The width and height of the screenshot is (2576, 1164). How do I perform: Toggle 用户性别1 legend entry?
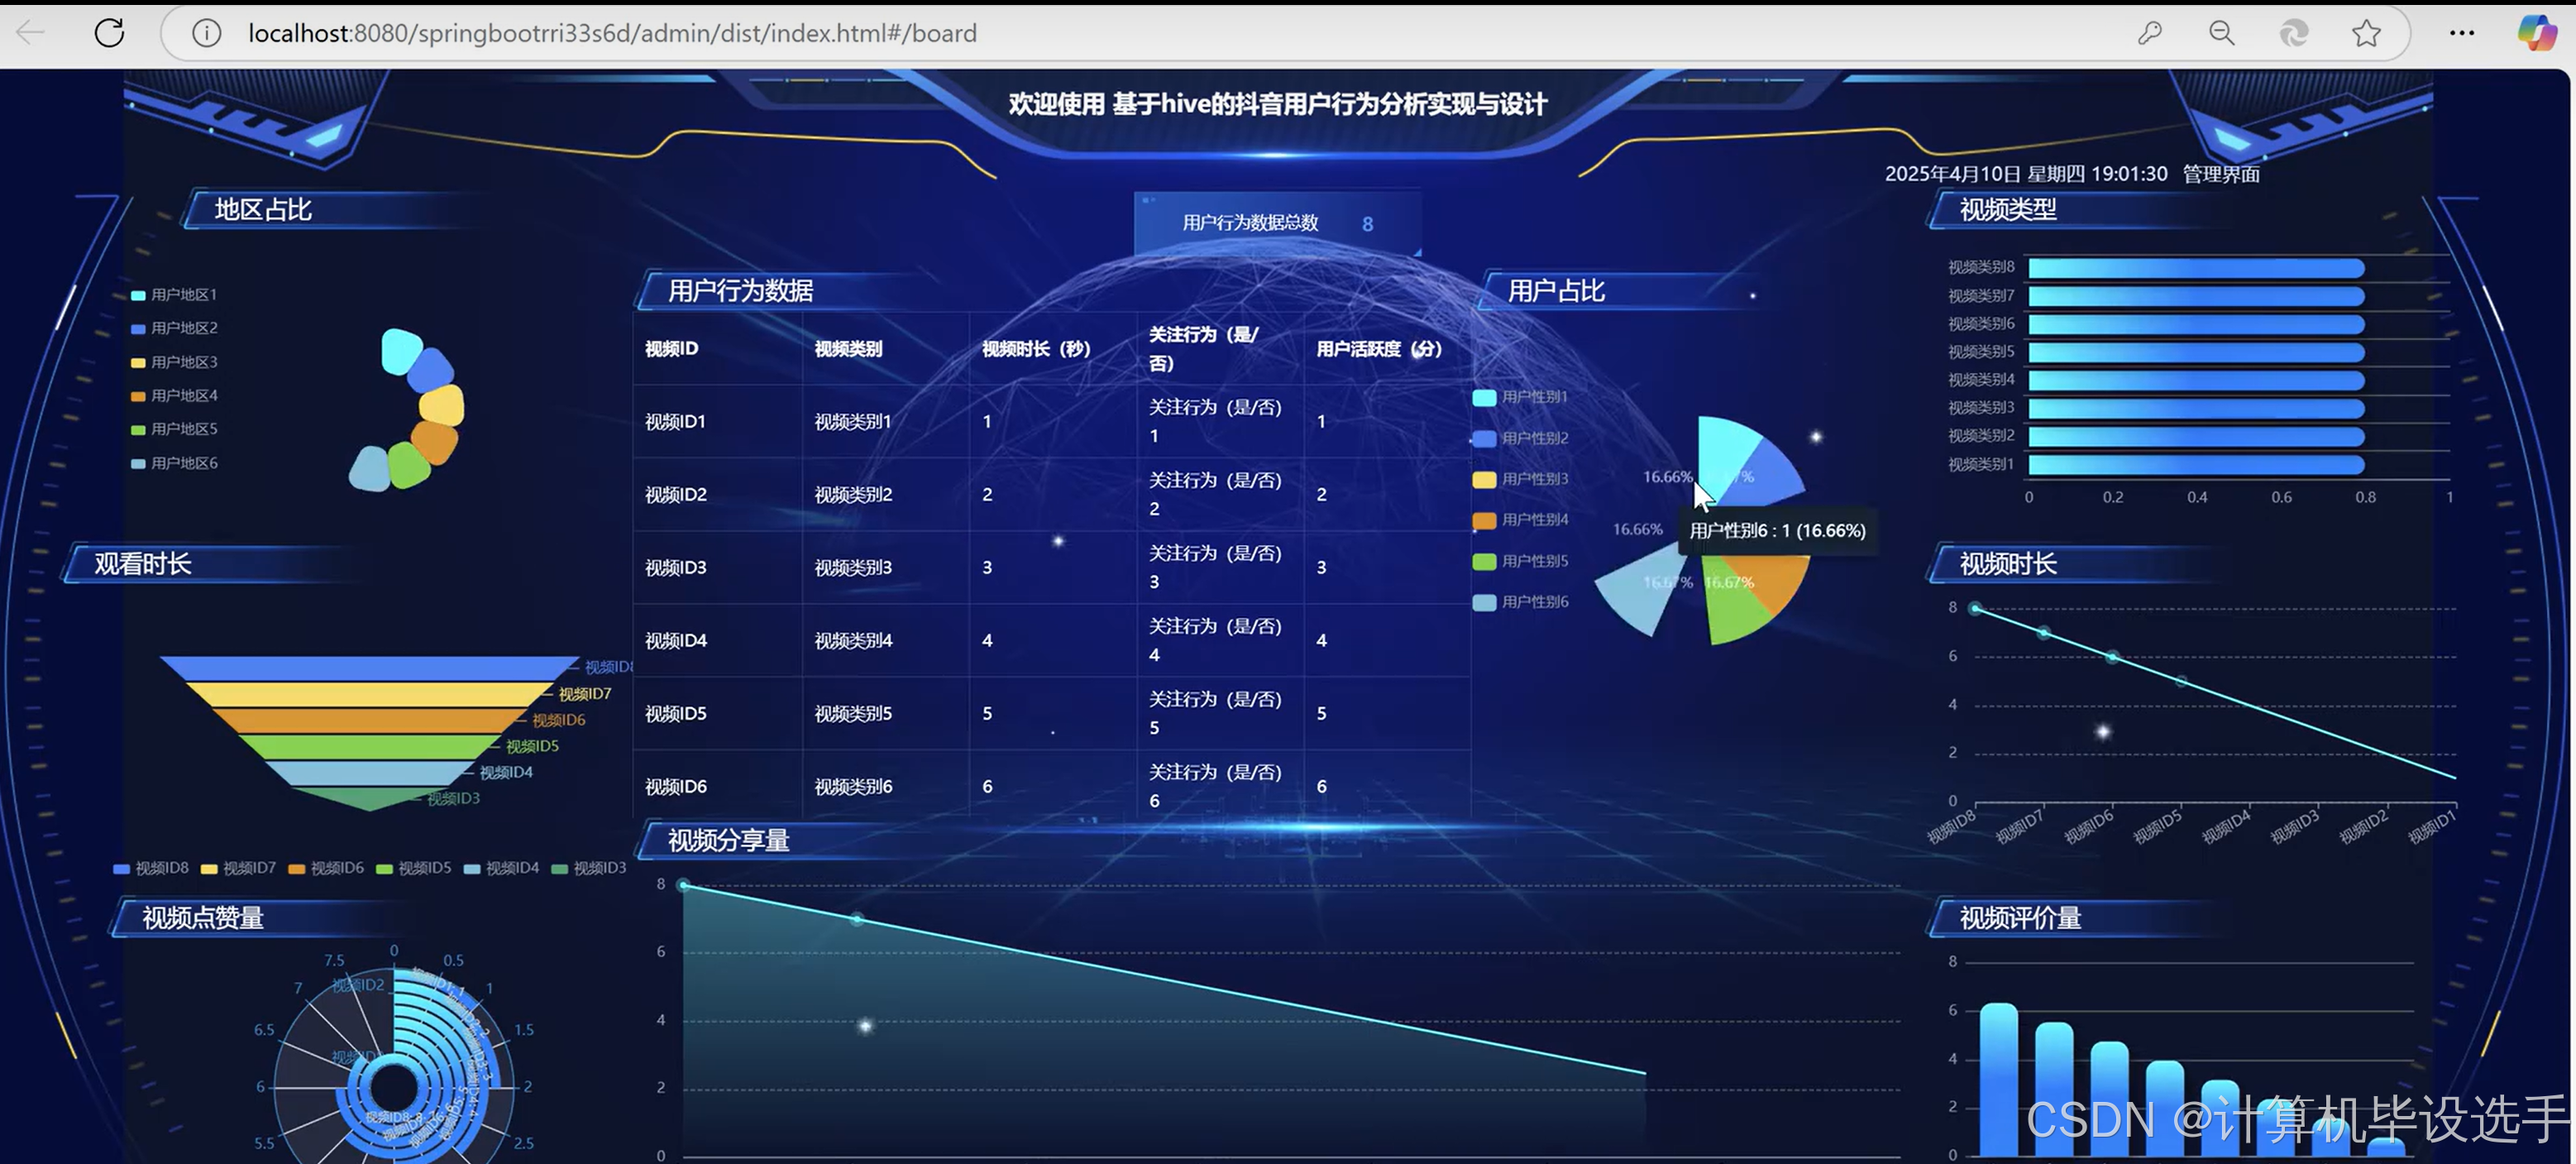click(1520, 397)
